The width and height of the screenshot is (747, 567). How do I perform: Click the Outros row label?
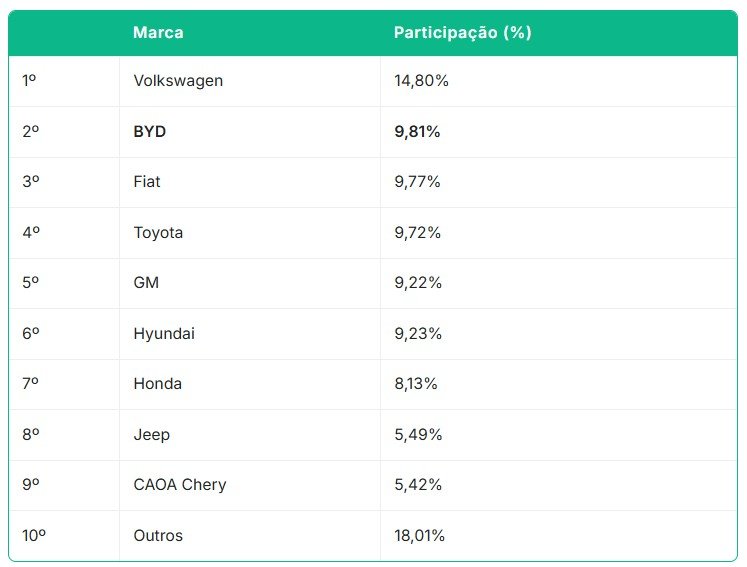pyautogui.click(x=158, y=536)
